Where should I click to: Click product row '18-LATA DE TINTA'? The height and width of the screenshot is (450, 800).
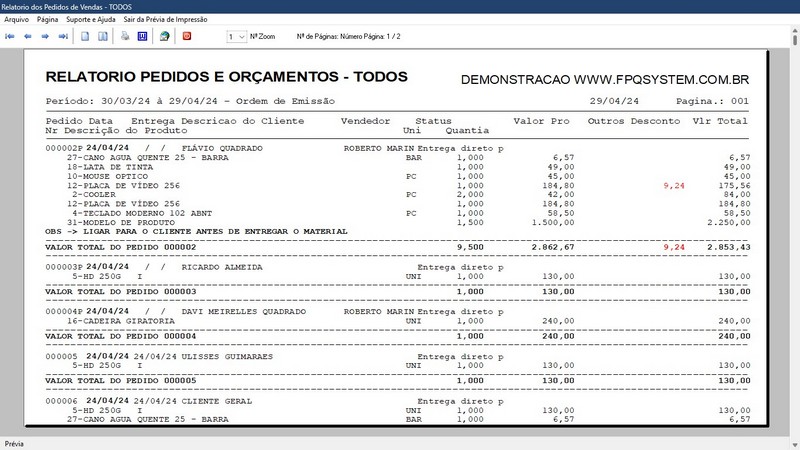click(x=110, y=167)
